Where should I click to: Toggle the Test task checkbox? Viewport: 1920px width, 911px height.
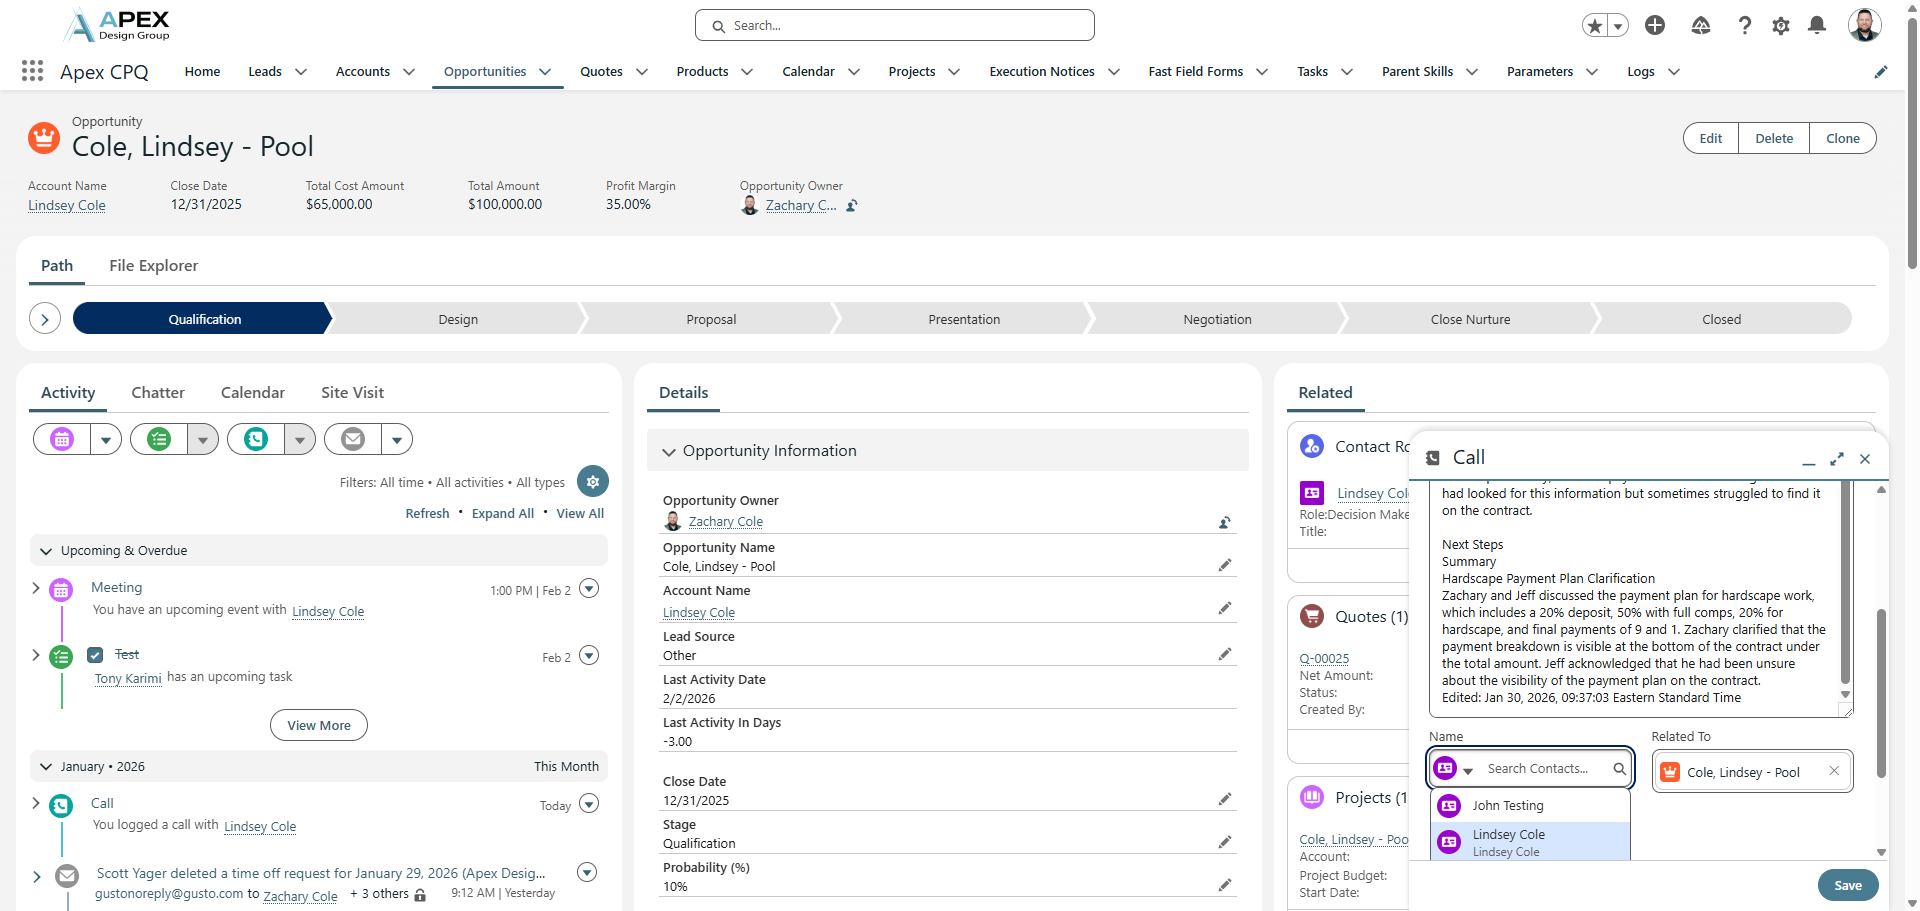click(95, 655)
